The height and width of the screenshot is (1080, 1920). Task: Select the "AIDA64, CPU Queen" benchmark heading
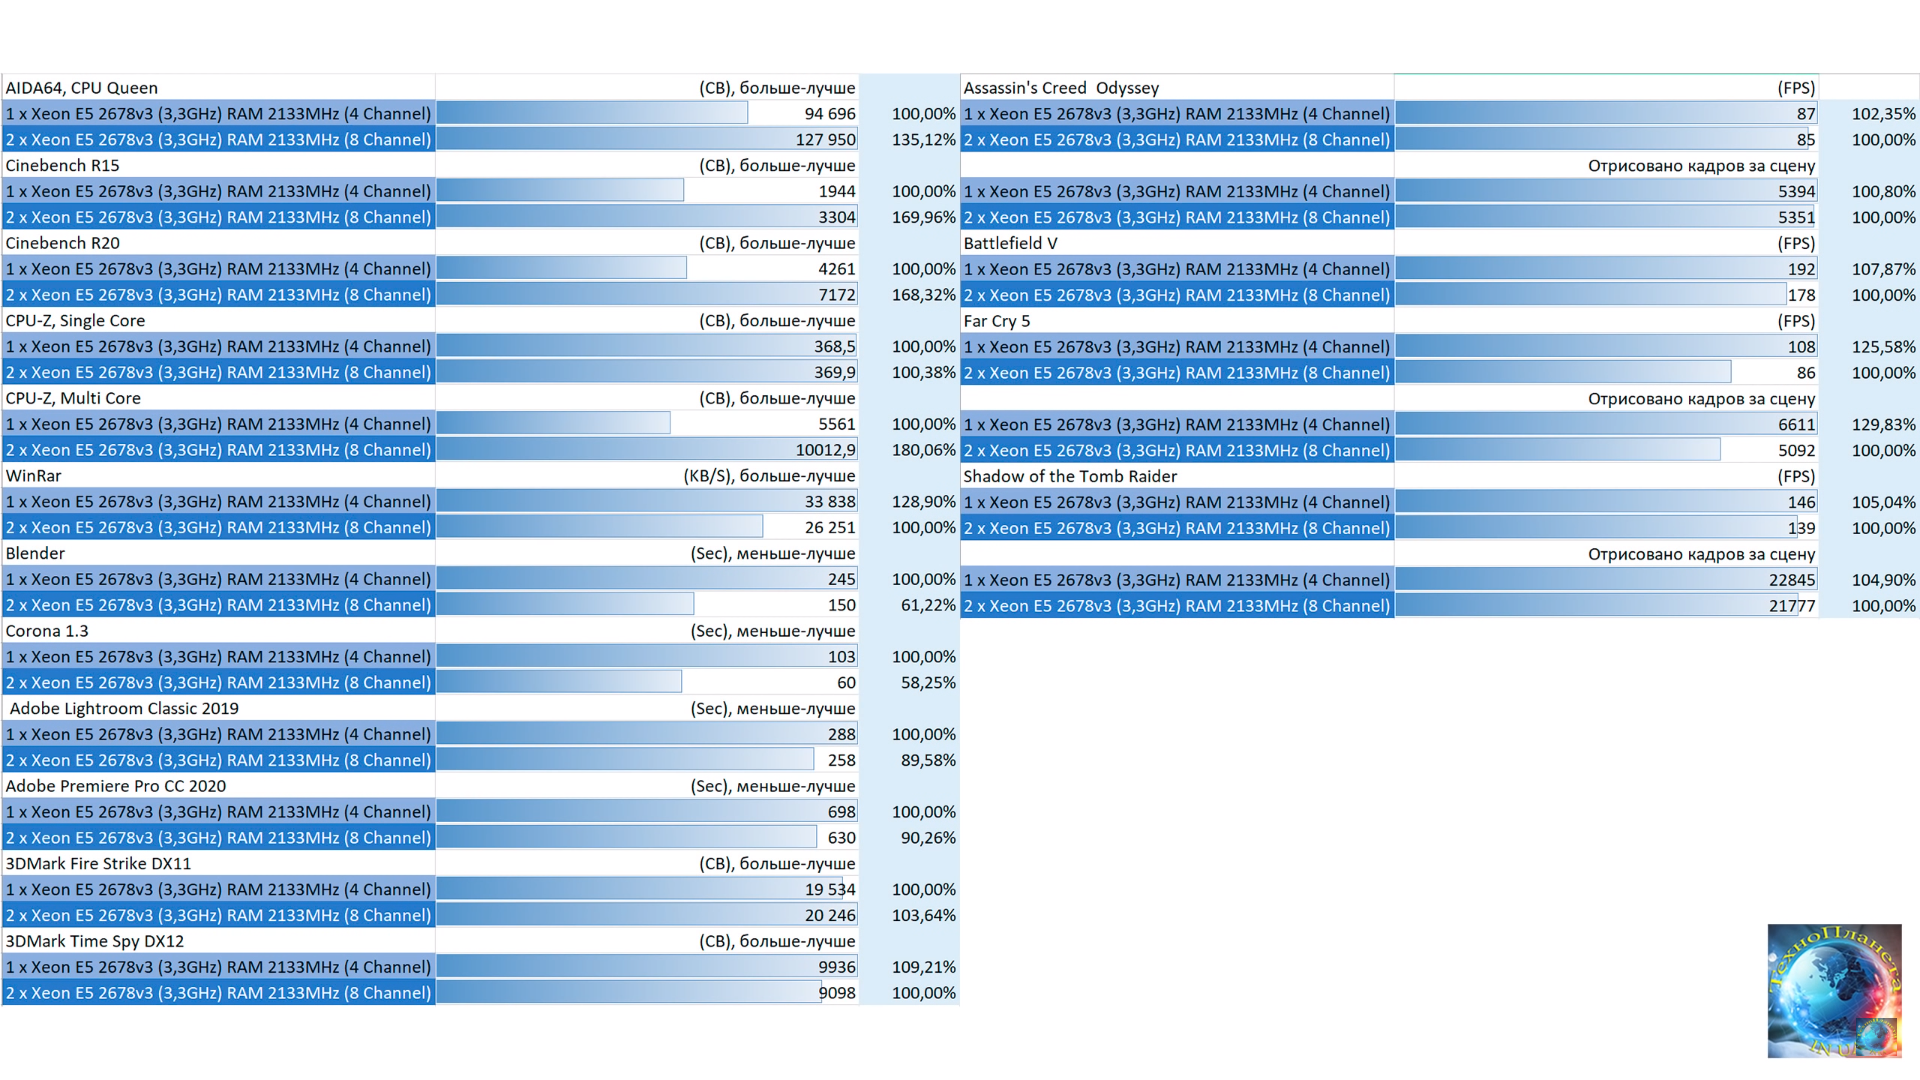tap(82, 88)
